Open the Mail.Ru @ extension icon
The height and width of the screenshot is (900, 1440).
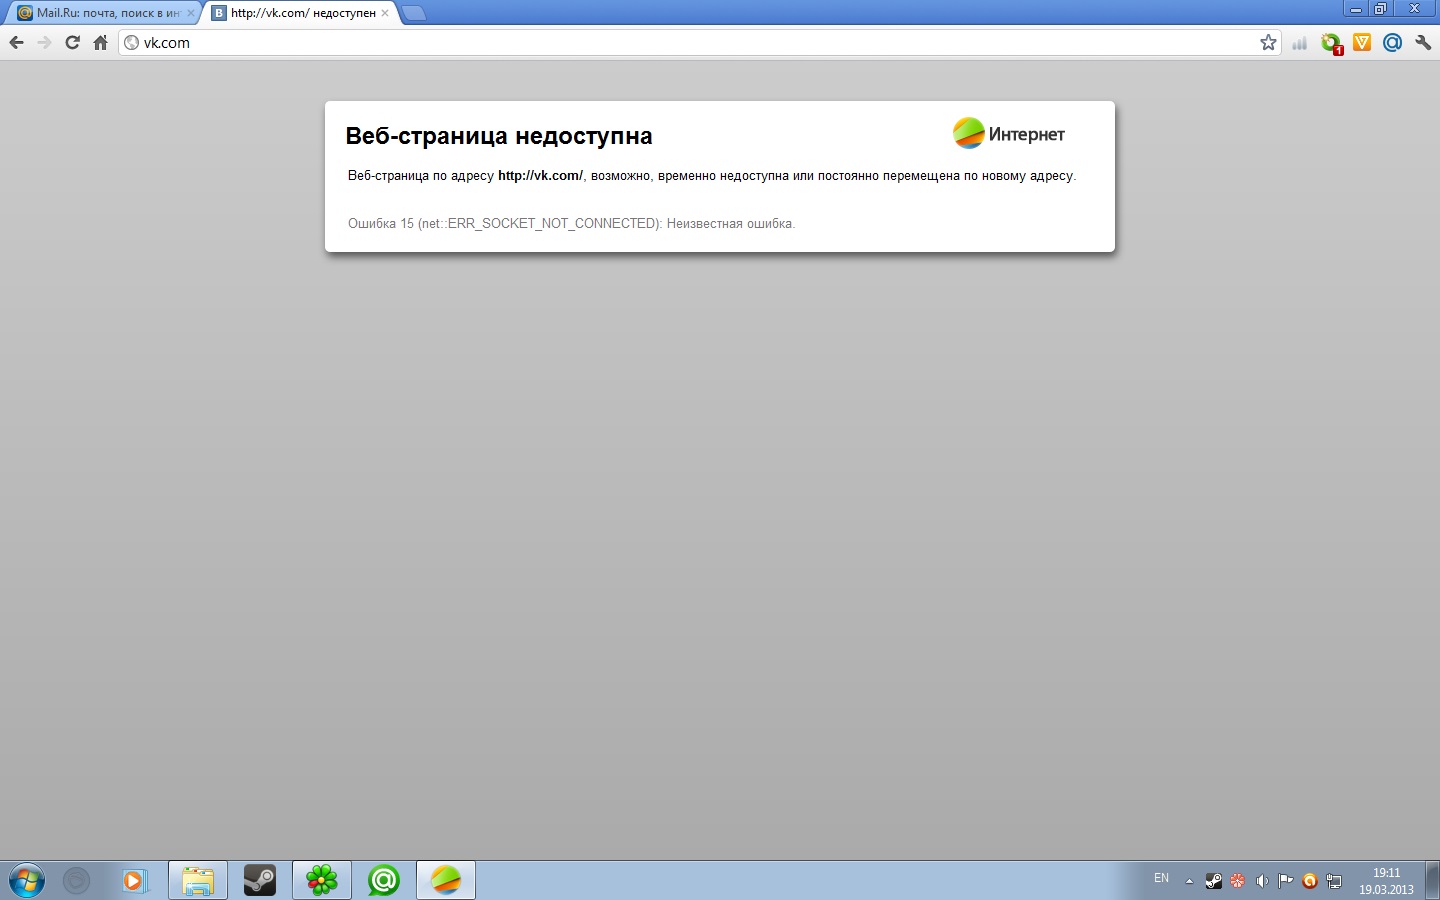tap(1392, 42)
